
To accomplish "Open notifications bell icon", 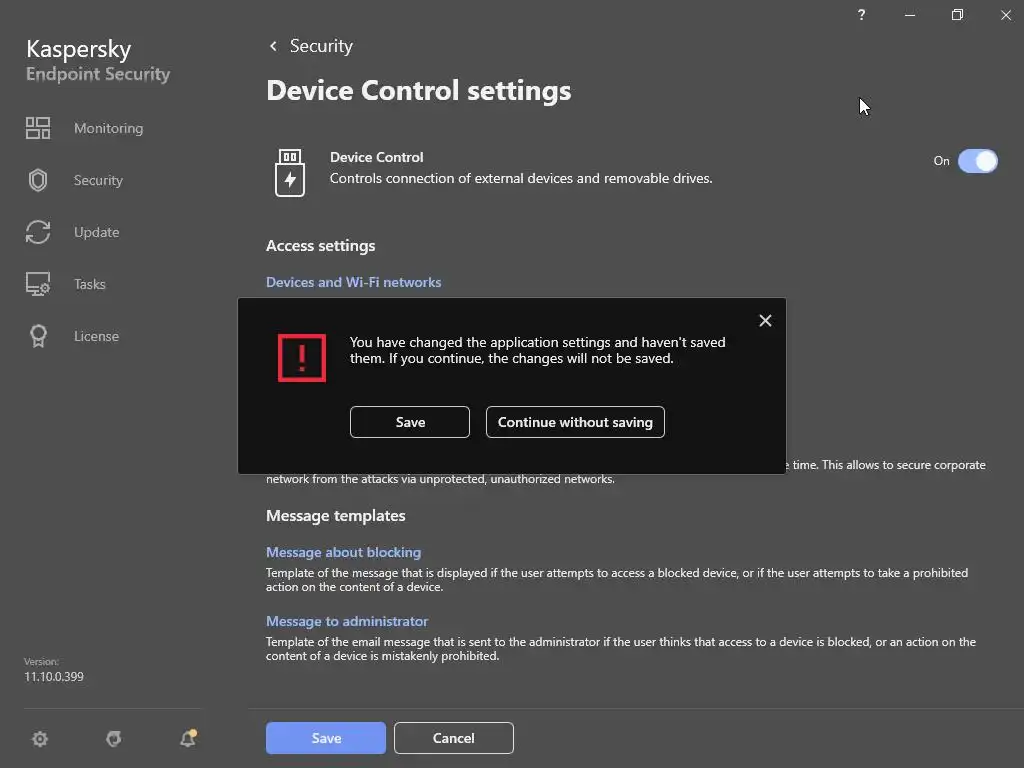I will 188,738.
